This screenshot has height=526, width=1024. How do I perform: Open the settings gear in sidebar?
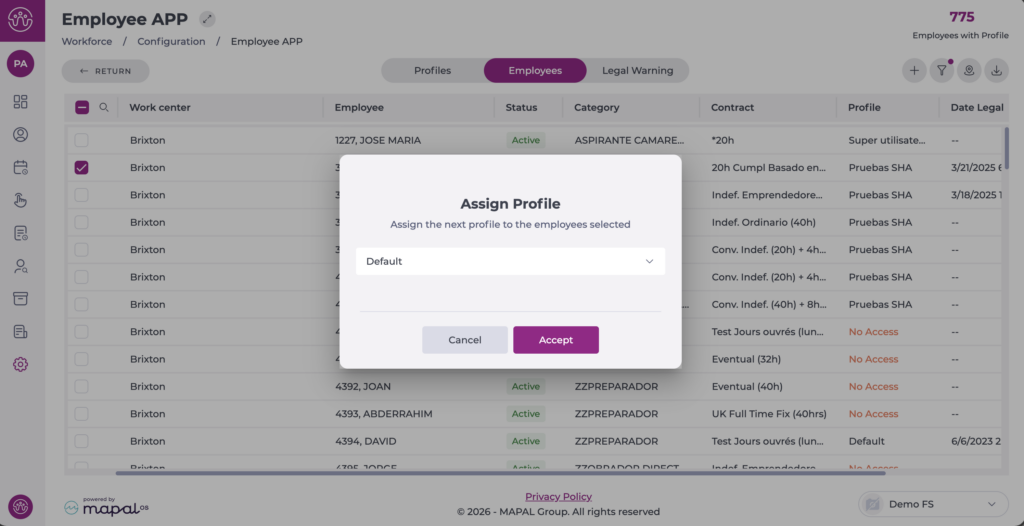21,364
